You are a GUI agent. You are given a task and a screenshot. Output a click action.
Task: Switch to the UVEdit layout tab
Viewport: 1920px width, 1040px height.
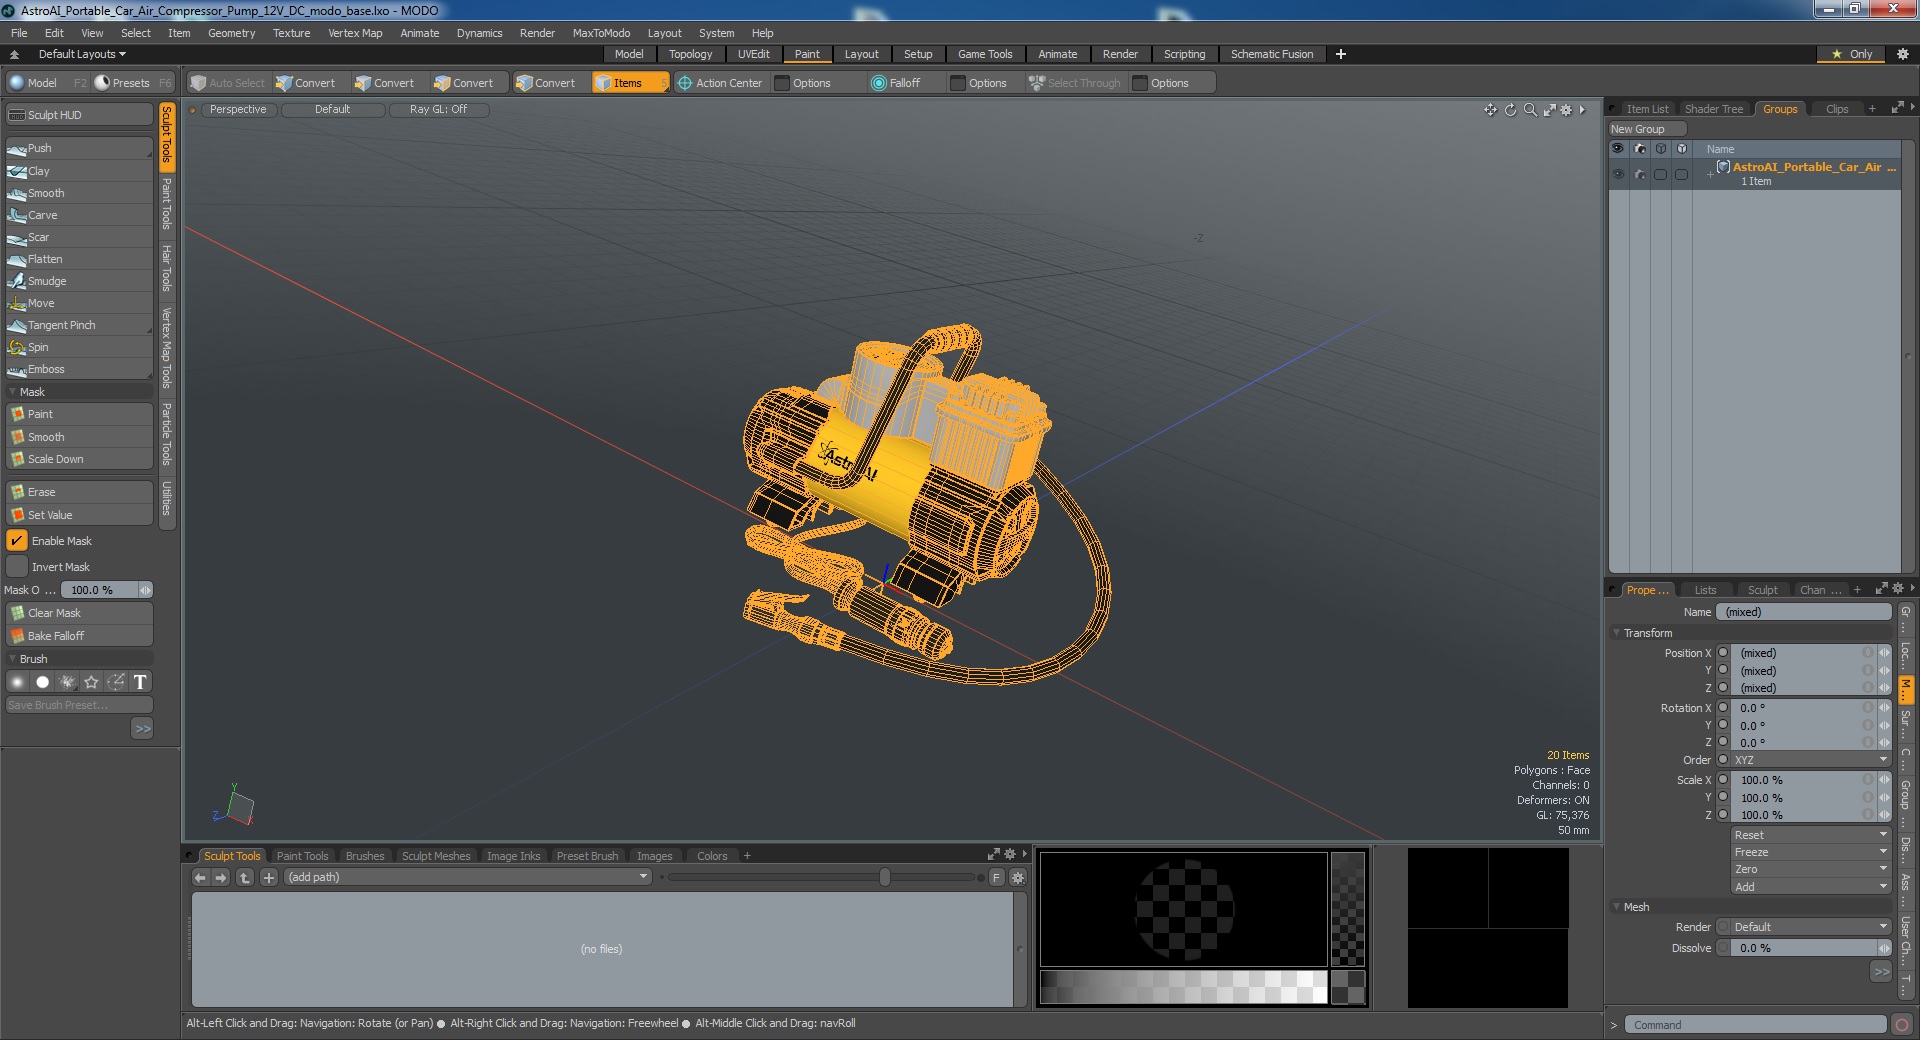click(753, 54)
